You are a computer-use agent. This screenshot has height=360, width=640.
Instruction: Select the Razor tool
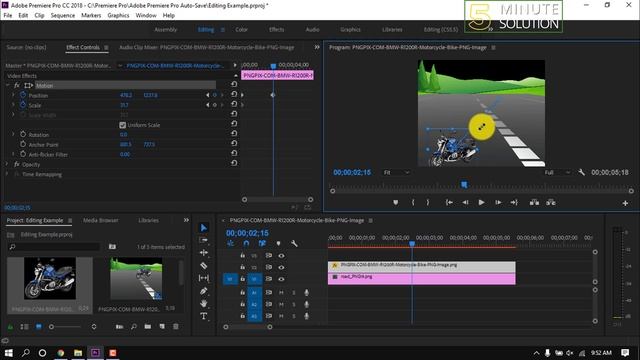pyautogui.click(x=204, y=265)
